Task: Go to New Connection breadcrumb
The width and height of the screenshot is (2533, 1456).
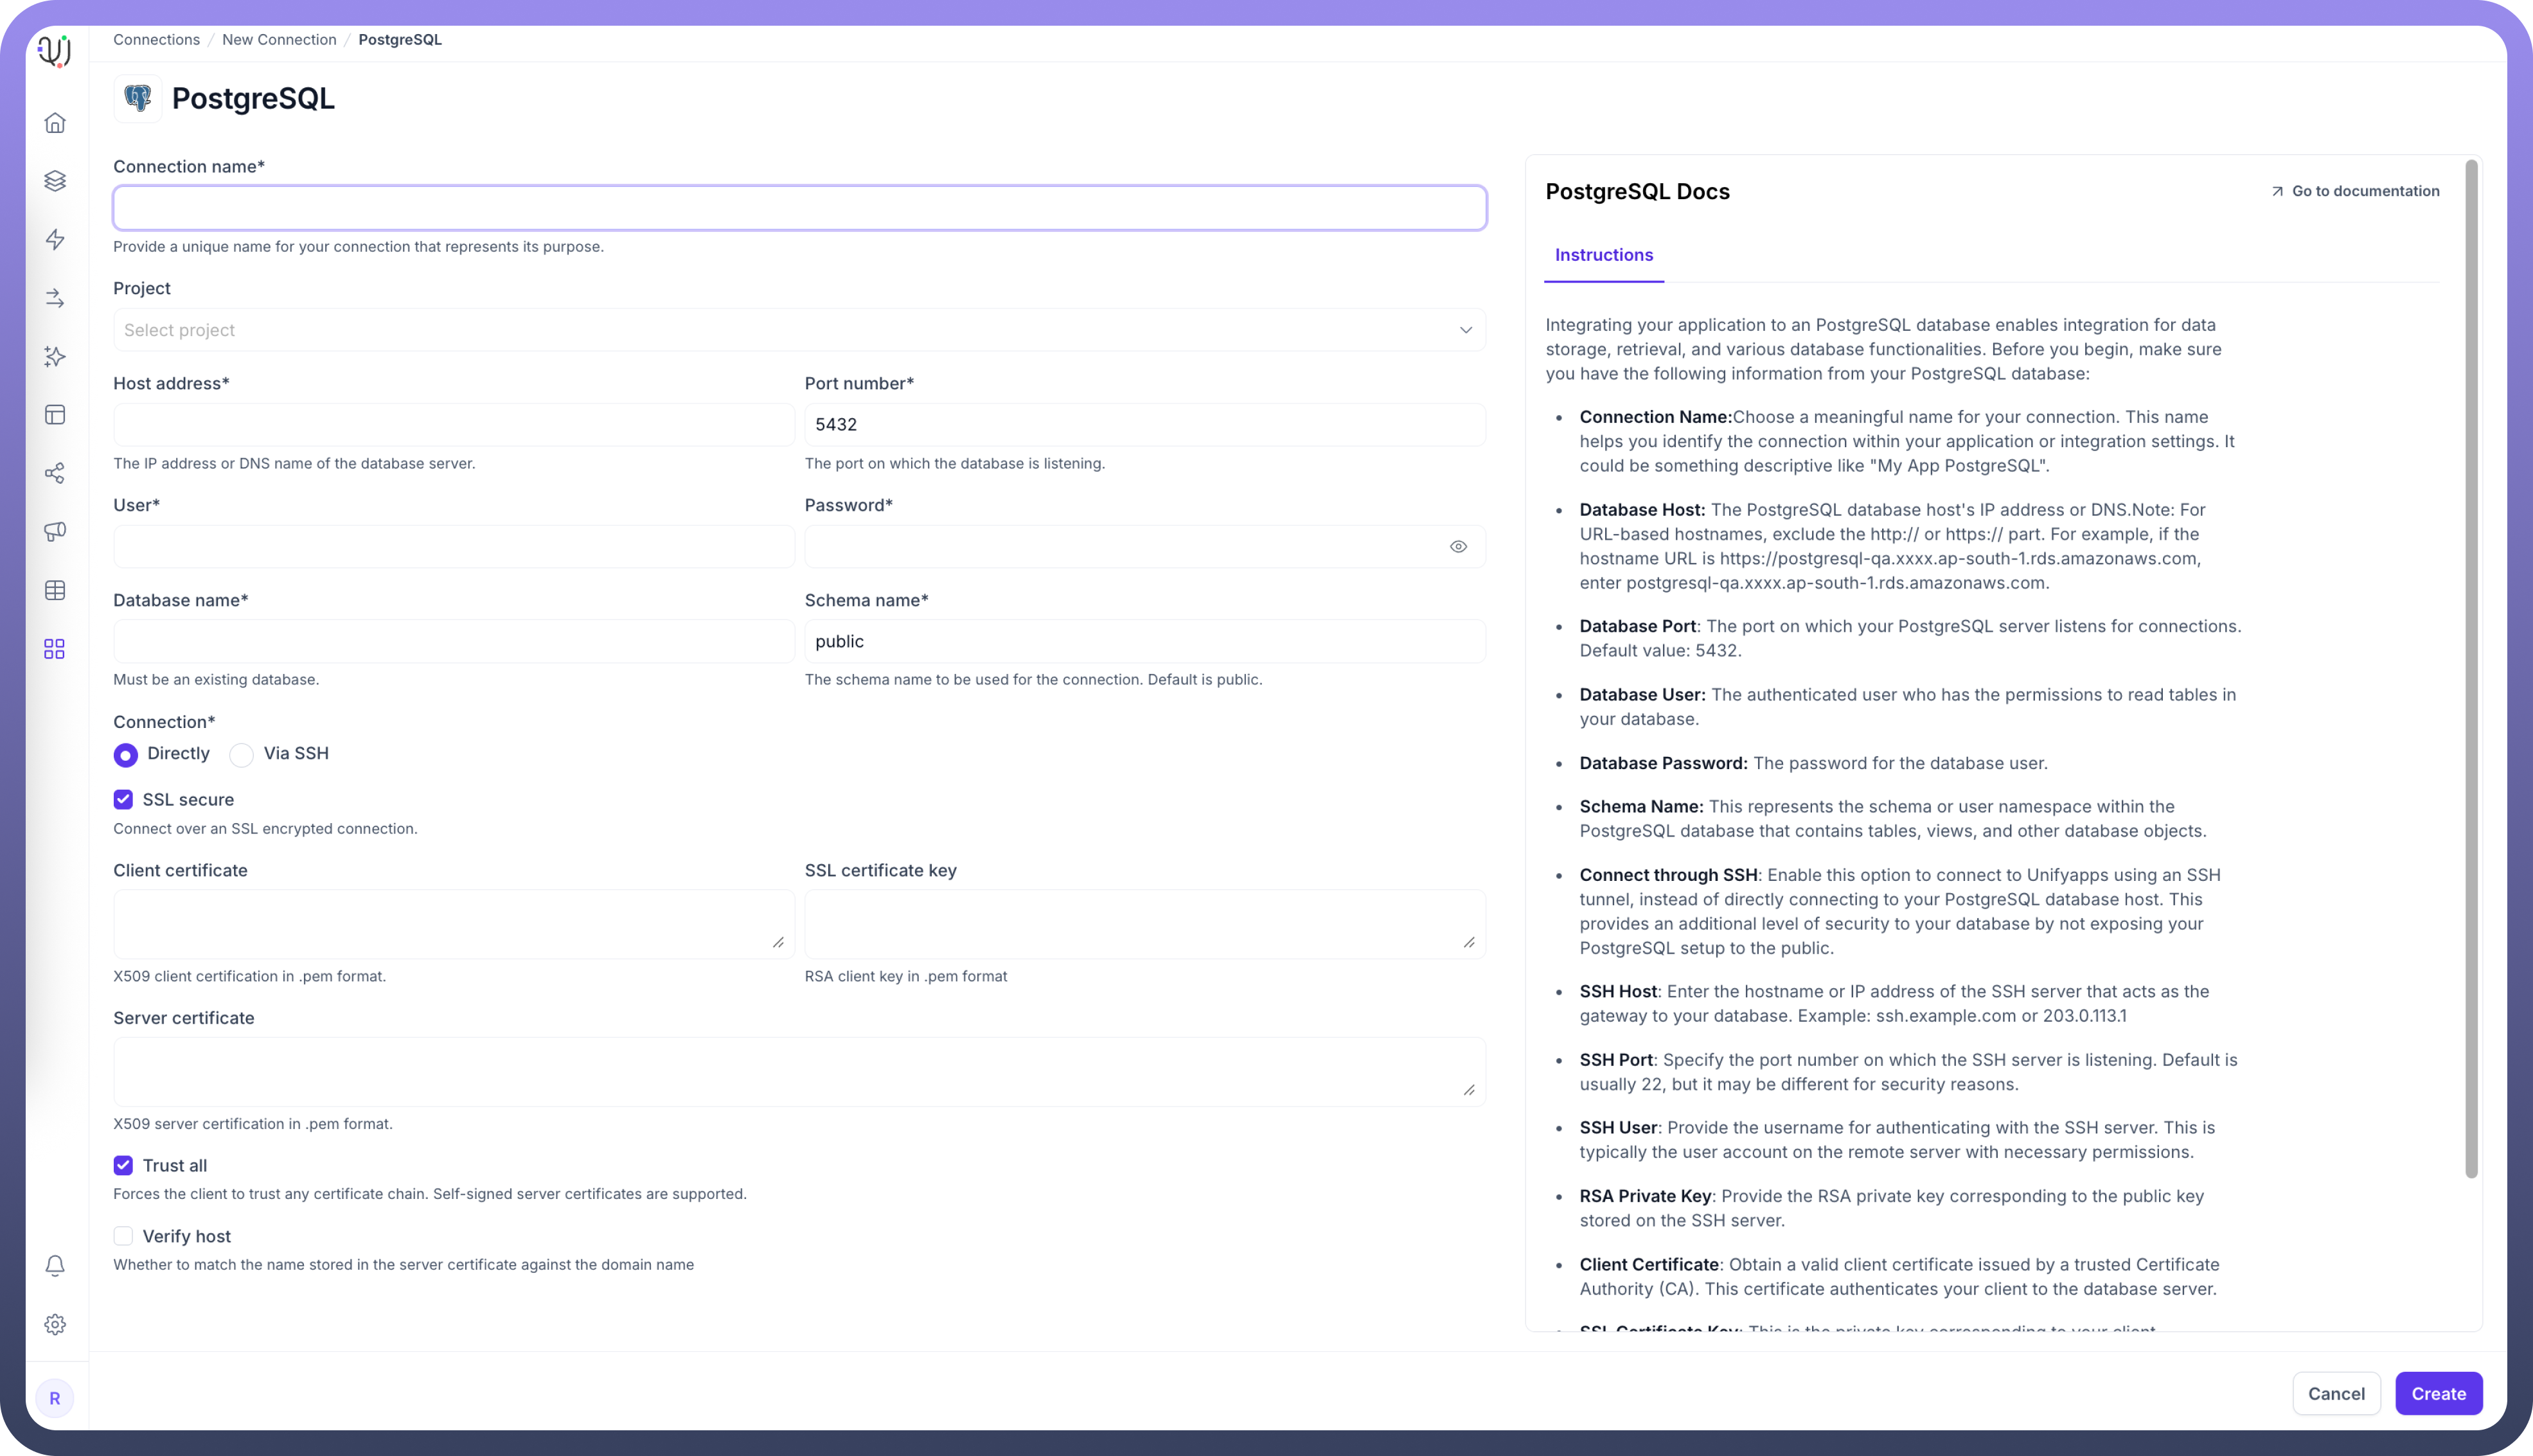Action: [279, 40]
